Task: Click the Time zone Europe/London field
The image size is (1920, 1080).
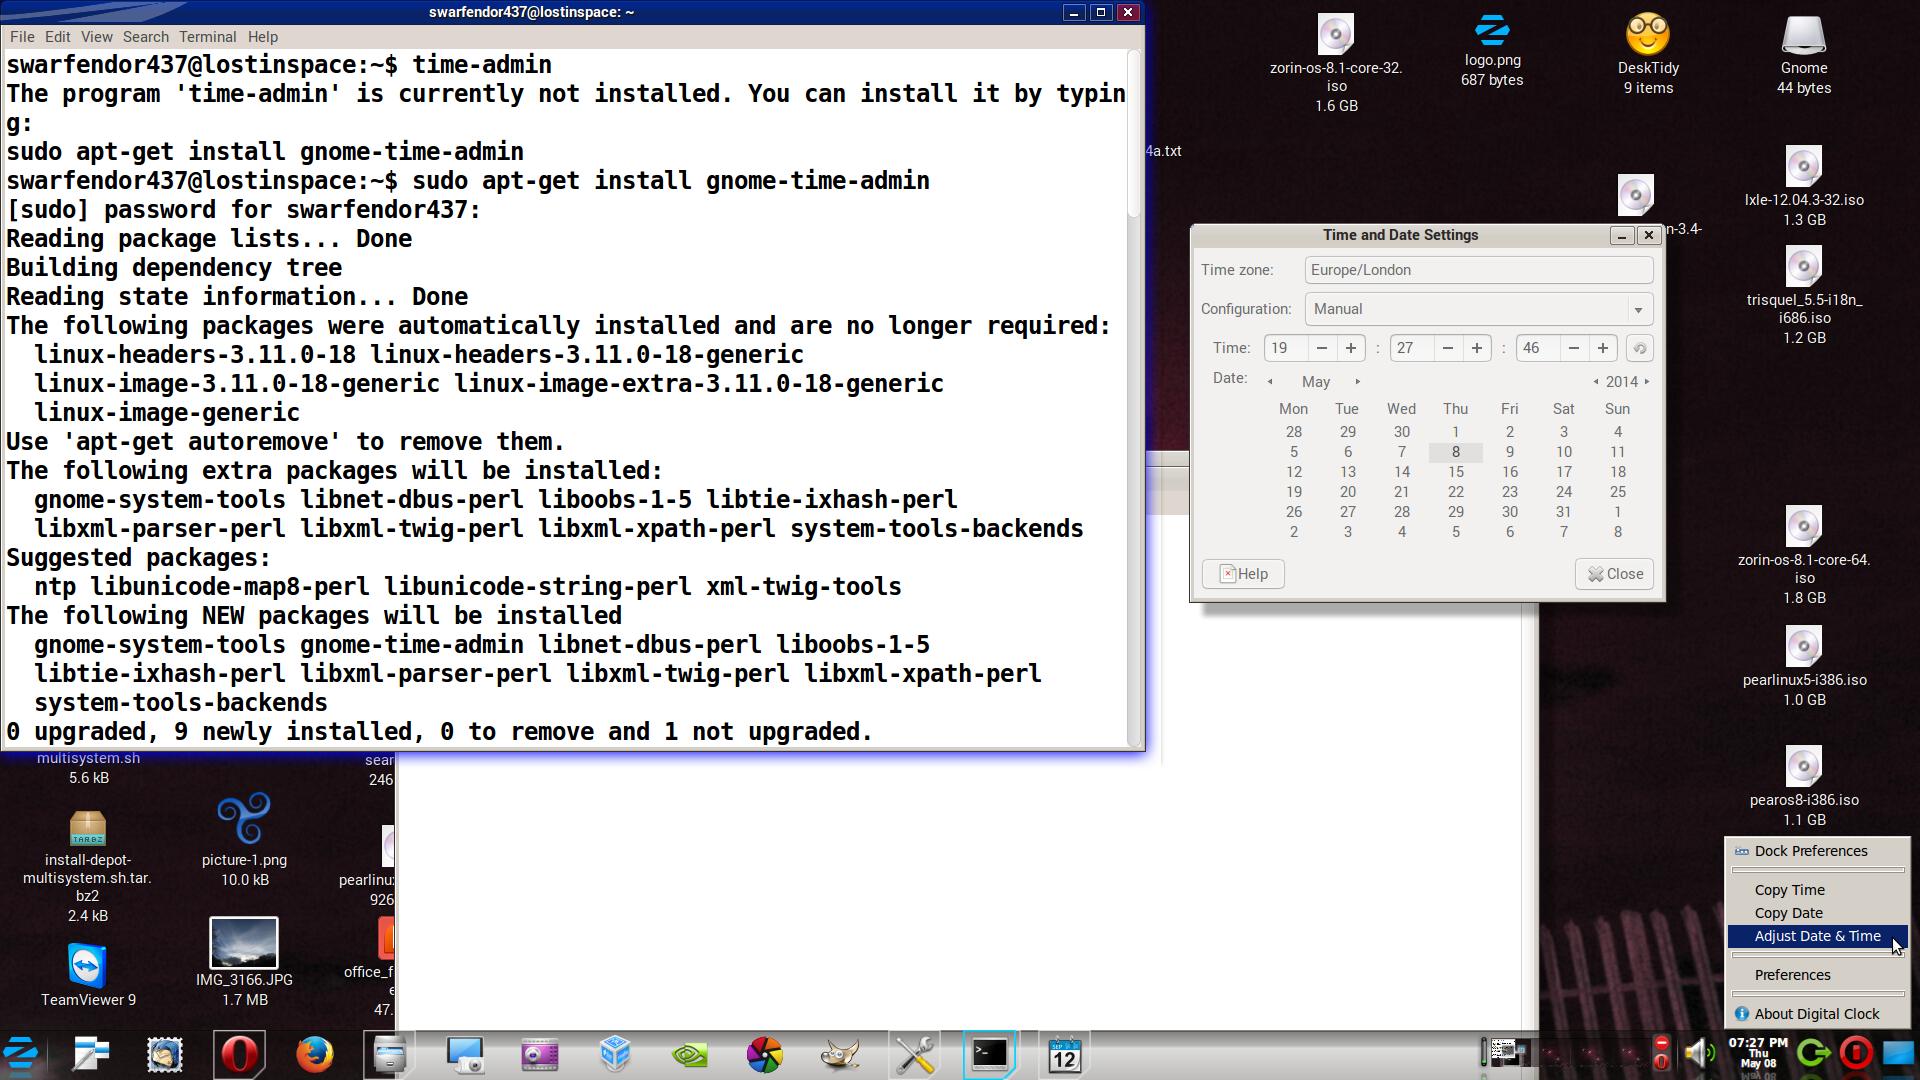Action: [x=1478, y=270]
